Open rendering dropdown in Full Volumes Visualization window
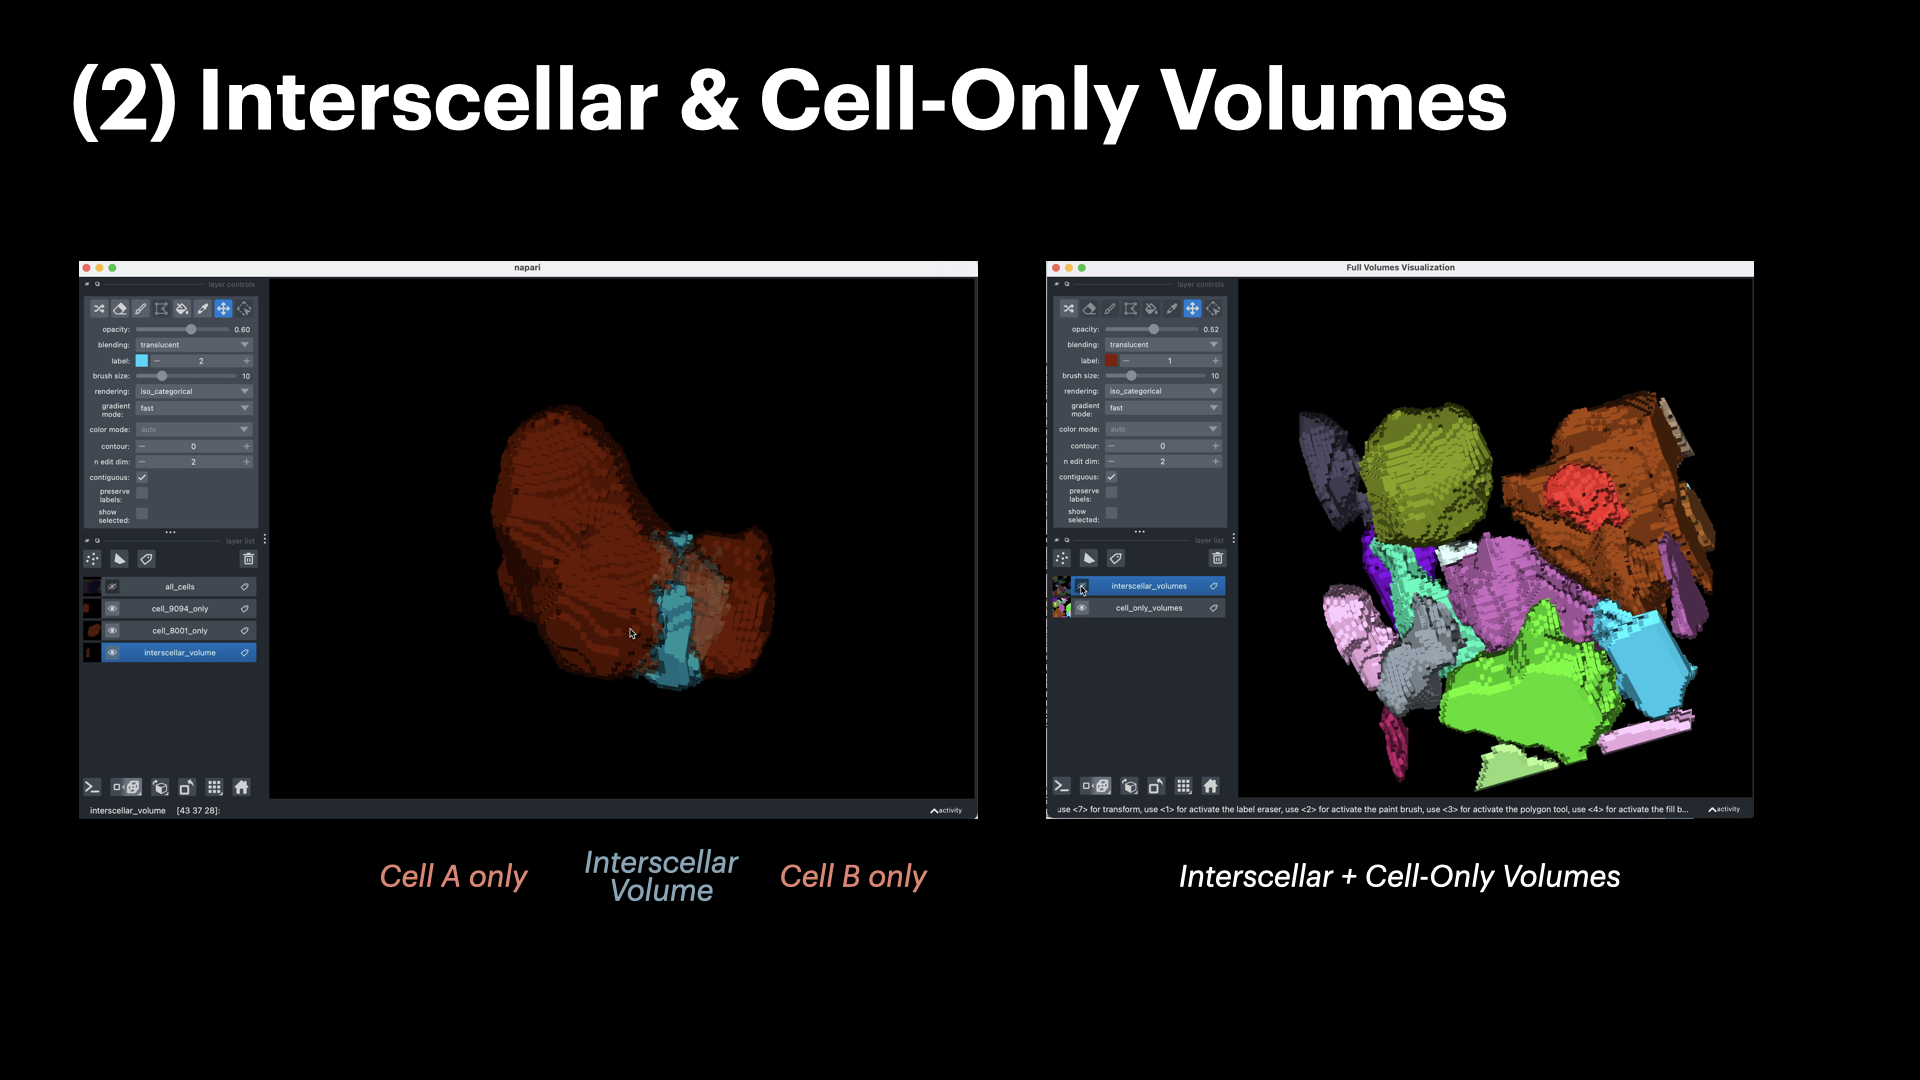Viewport: 1920px width, 1080px height. click(1163, 391)
